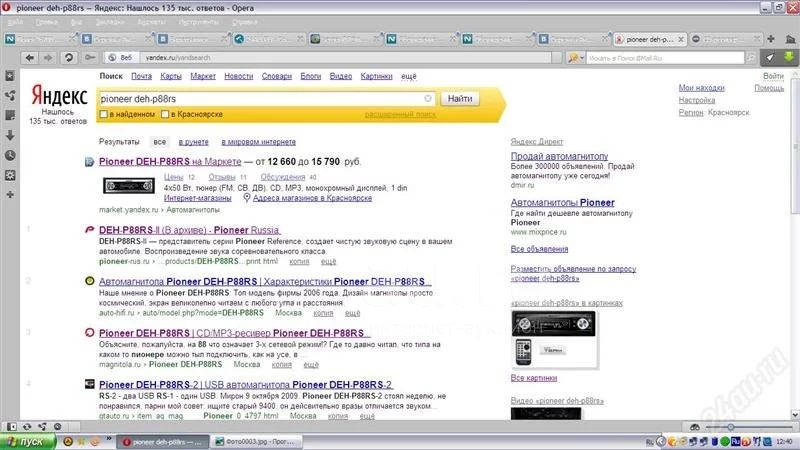Open 'Pioneer DEH-P88RS на Маркете' result
800x450 pixels.
pyautogui.click(x=170, y=162)
